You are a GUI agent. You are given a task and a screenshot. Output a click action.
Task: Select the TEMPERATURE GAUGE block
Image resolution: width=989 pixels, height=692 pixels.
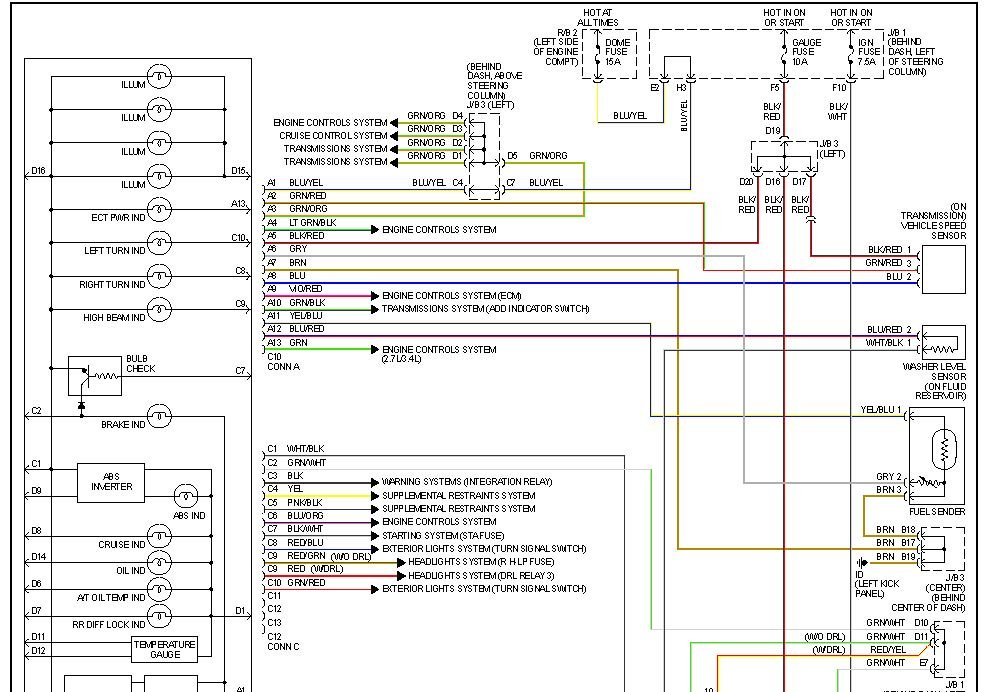pos(165,649)
